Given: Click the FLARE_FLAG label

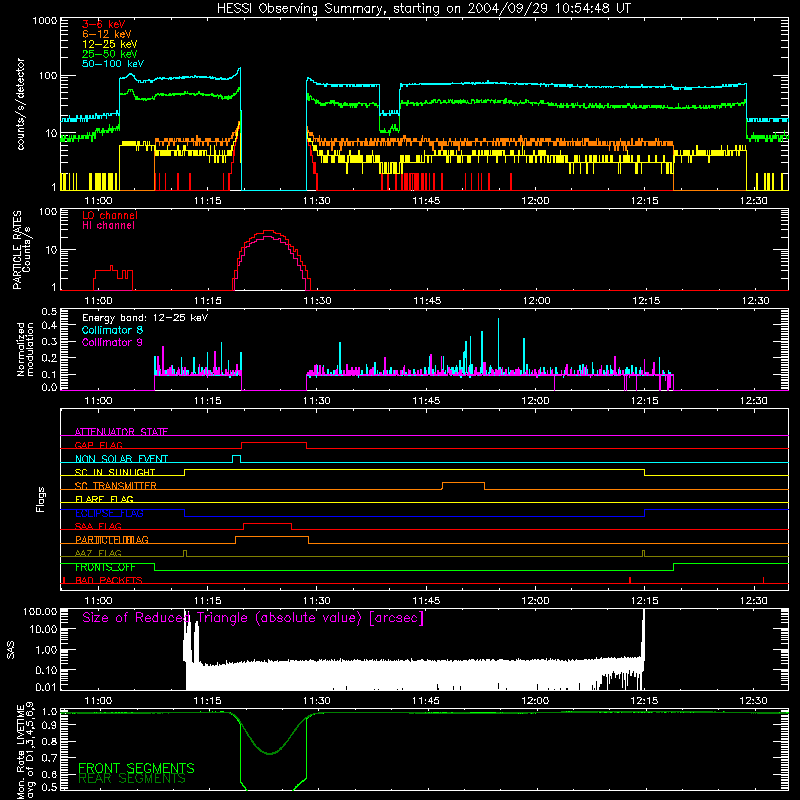Looking at the screenshot, I should coord(104,499).
